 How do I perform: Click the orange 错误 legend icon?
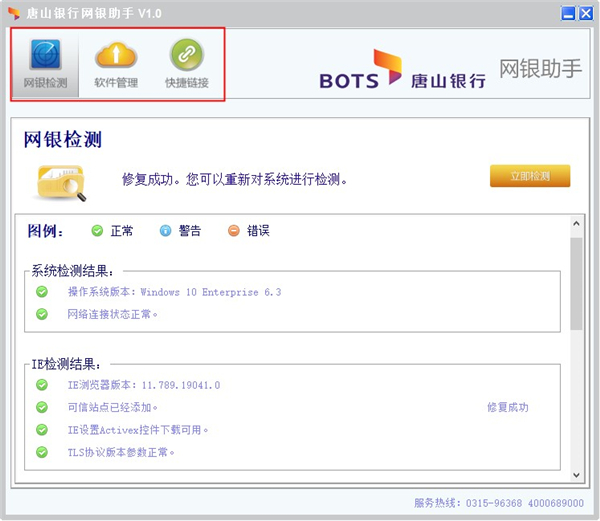tap(233, 231)
